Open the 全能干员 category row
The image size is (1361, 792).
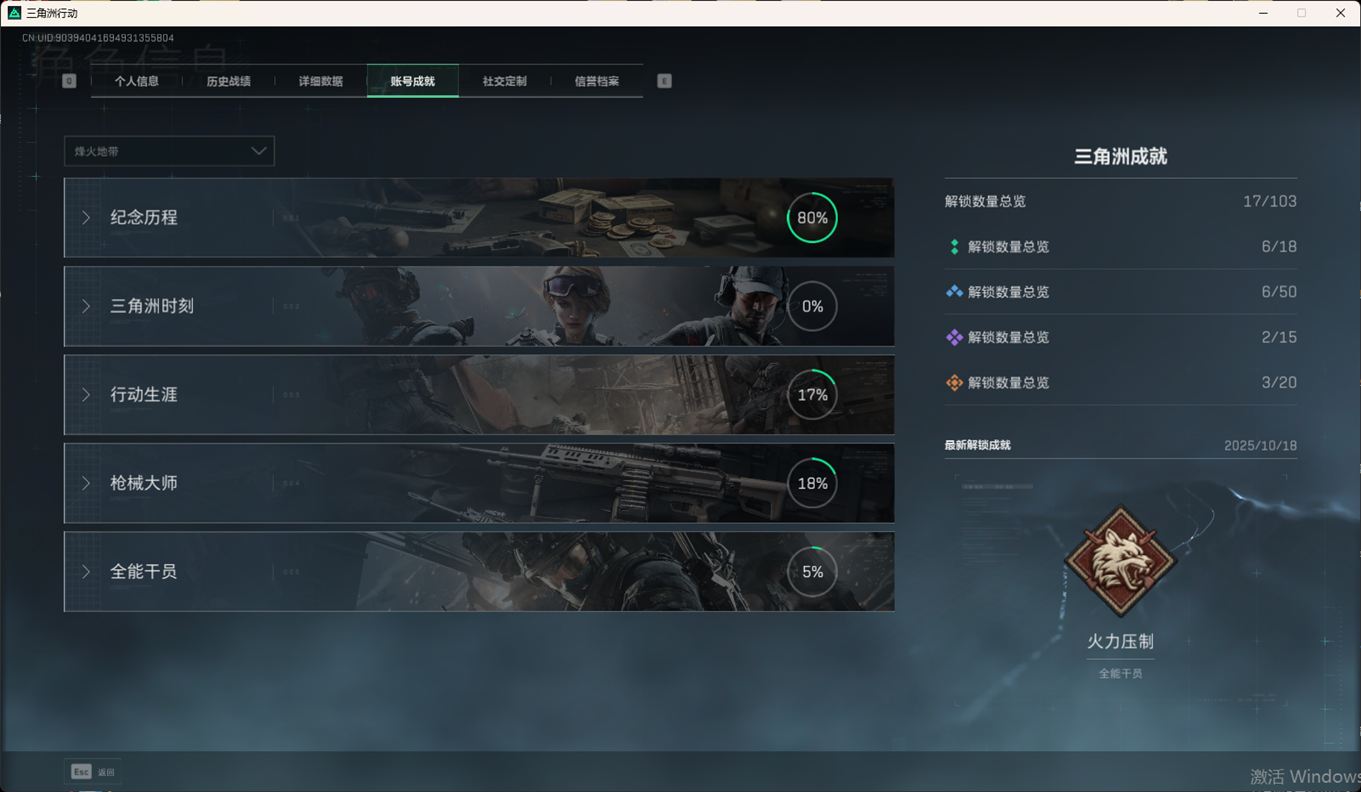tap(144, 572)
